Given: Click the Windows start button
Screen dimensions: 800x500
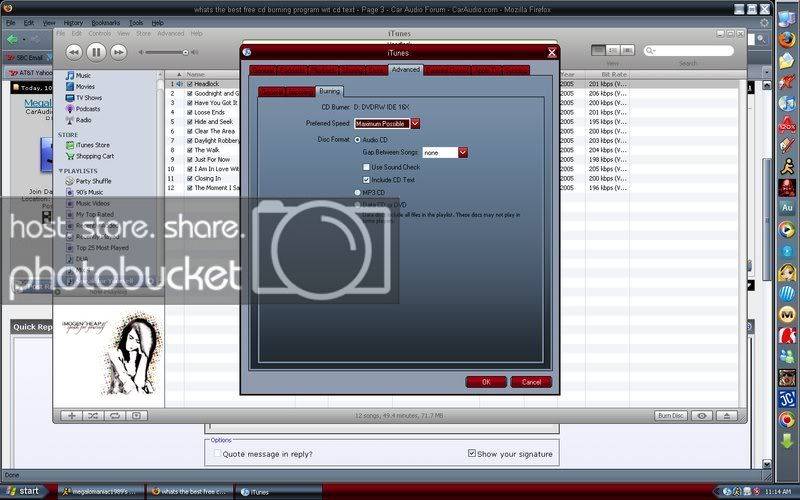Looking at the screenshot, I should coord(23,491).
